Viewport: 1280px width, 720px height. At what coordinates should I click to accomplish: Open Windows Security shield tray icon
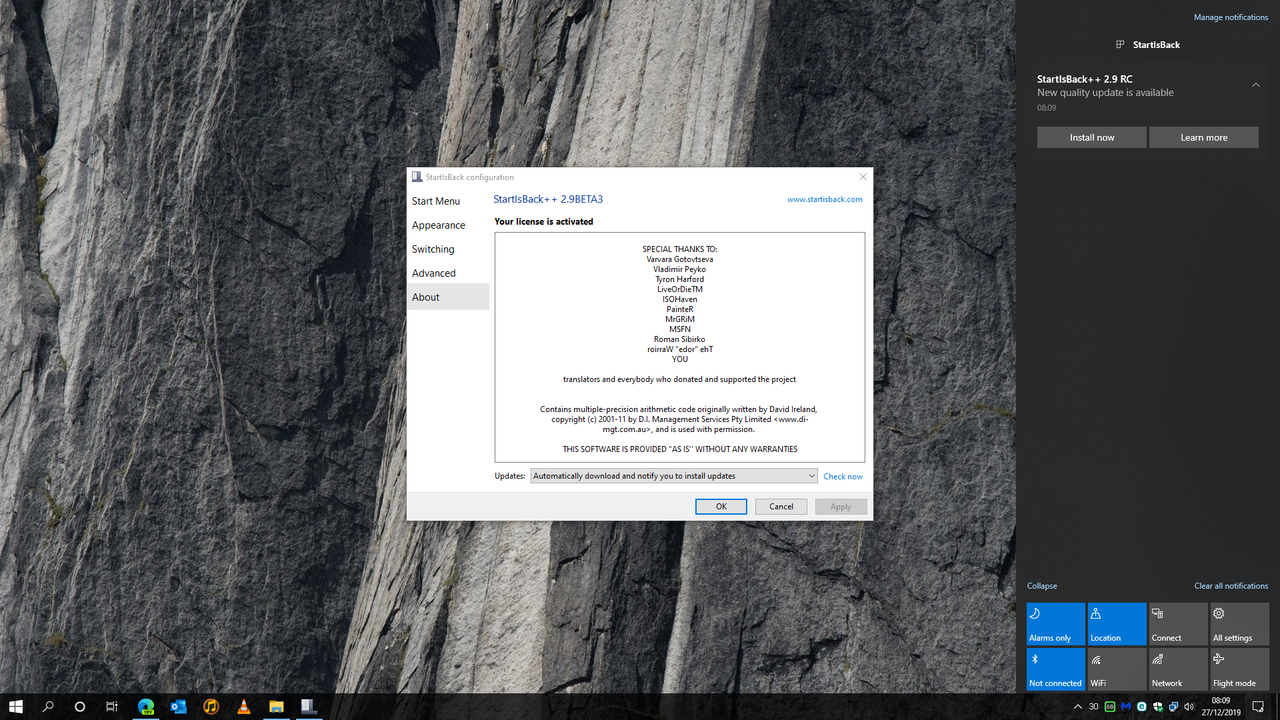pyautogui.click(x=1157, y=706)
